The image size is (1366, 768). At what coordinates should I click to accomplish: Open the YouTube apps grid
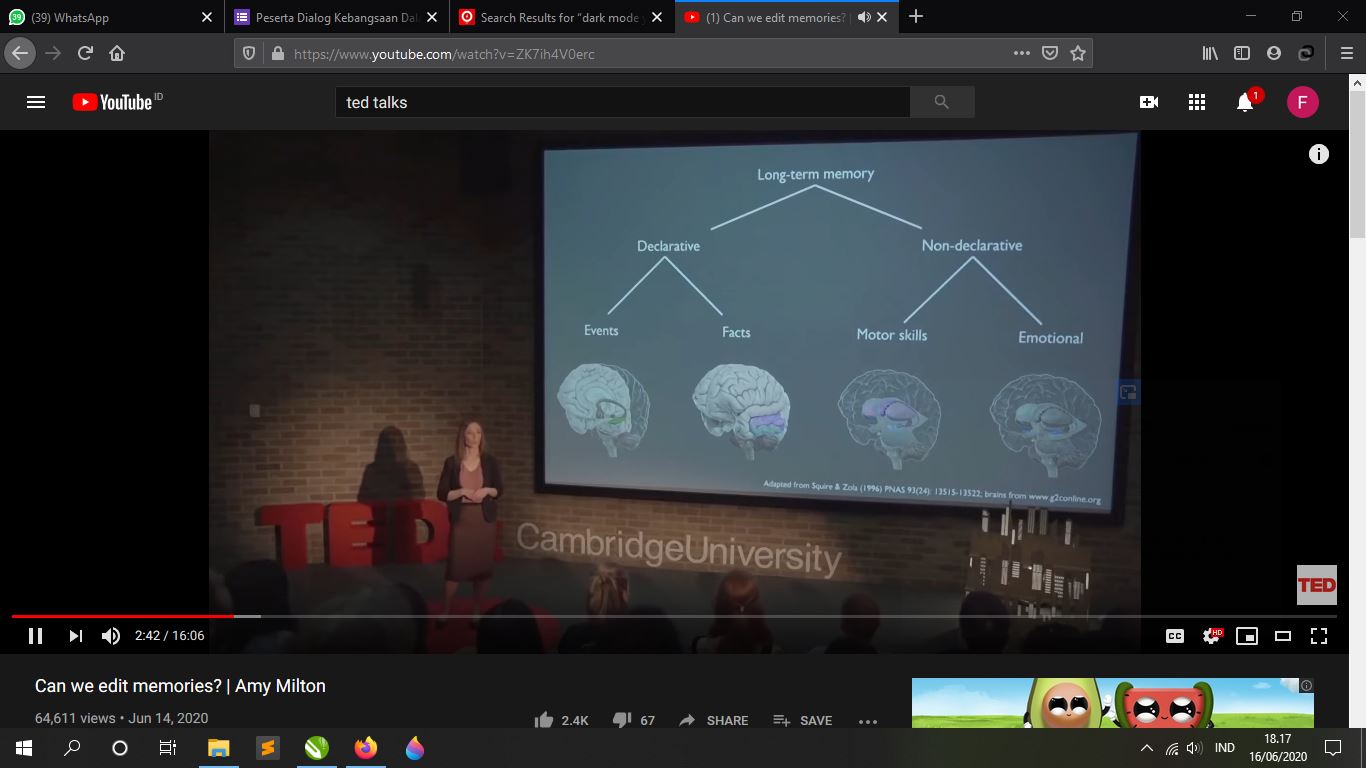click(1197, 102)
